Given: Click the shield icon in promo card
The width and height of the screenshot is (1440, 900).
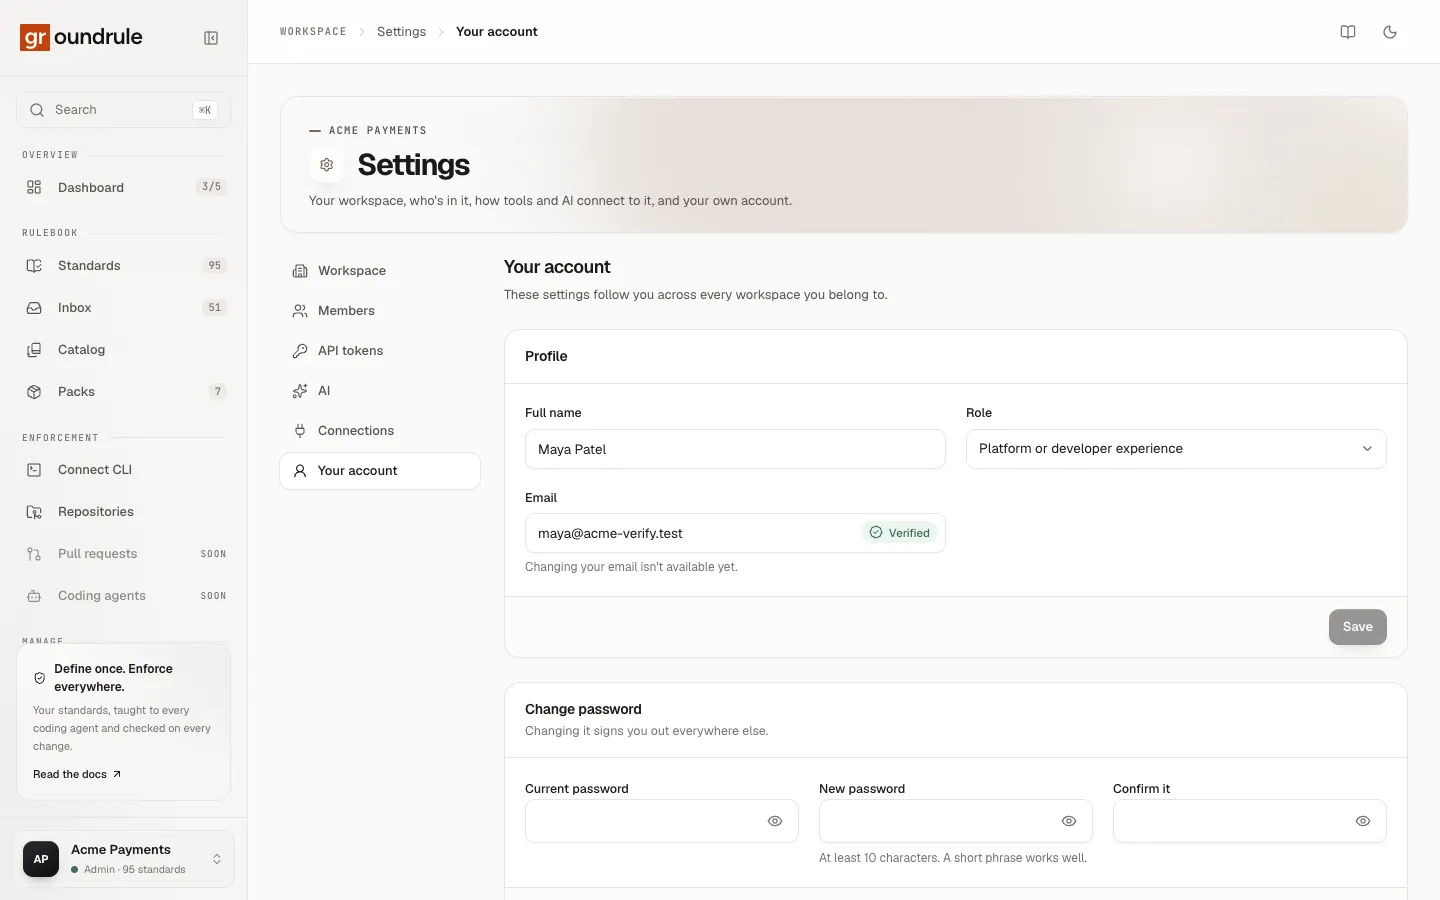Looking at the screenshot, I should 40,678.
